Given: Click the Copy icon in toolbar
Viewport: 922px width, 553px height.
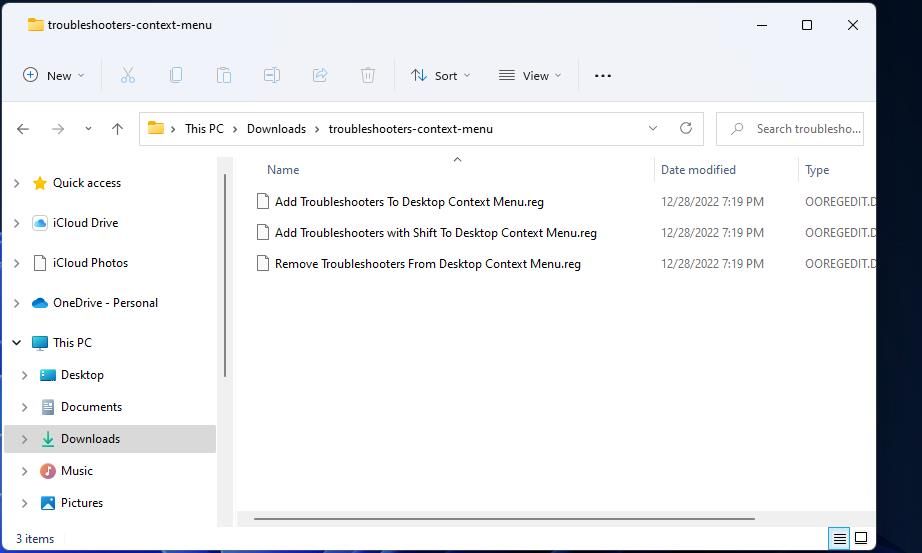Looking at the screenshot, I should [x=176, y=75].
